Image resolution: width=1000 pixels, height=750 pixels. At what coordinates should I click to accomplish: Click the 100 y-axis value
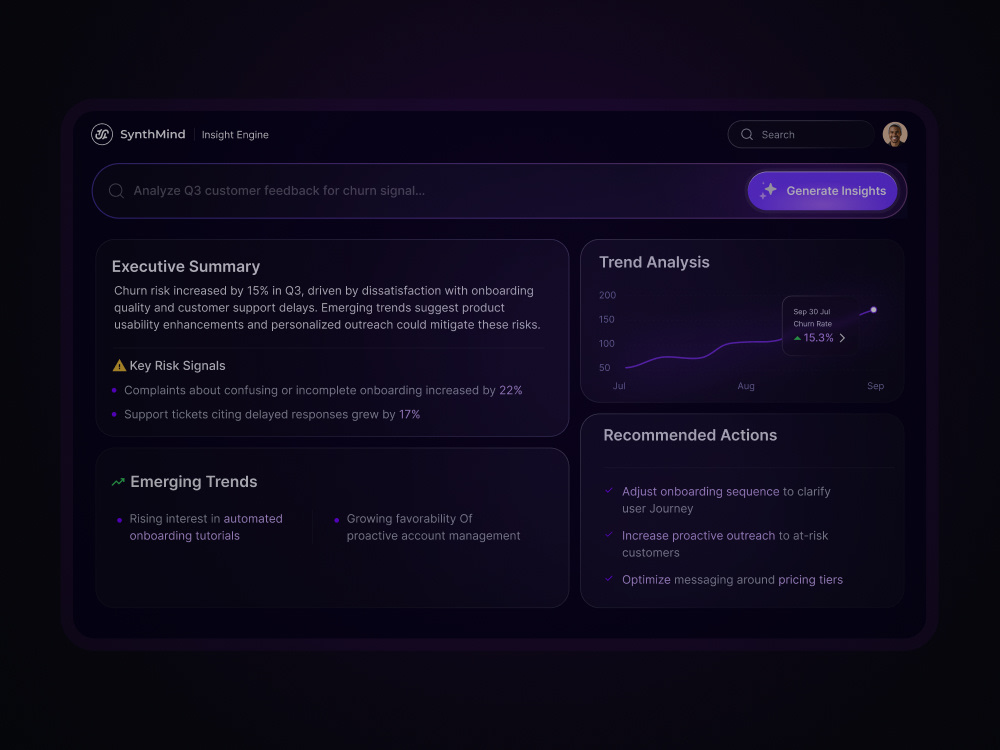click(607, 344)
